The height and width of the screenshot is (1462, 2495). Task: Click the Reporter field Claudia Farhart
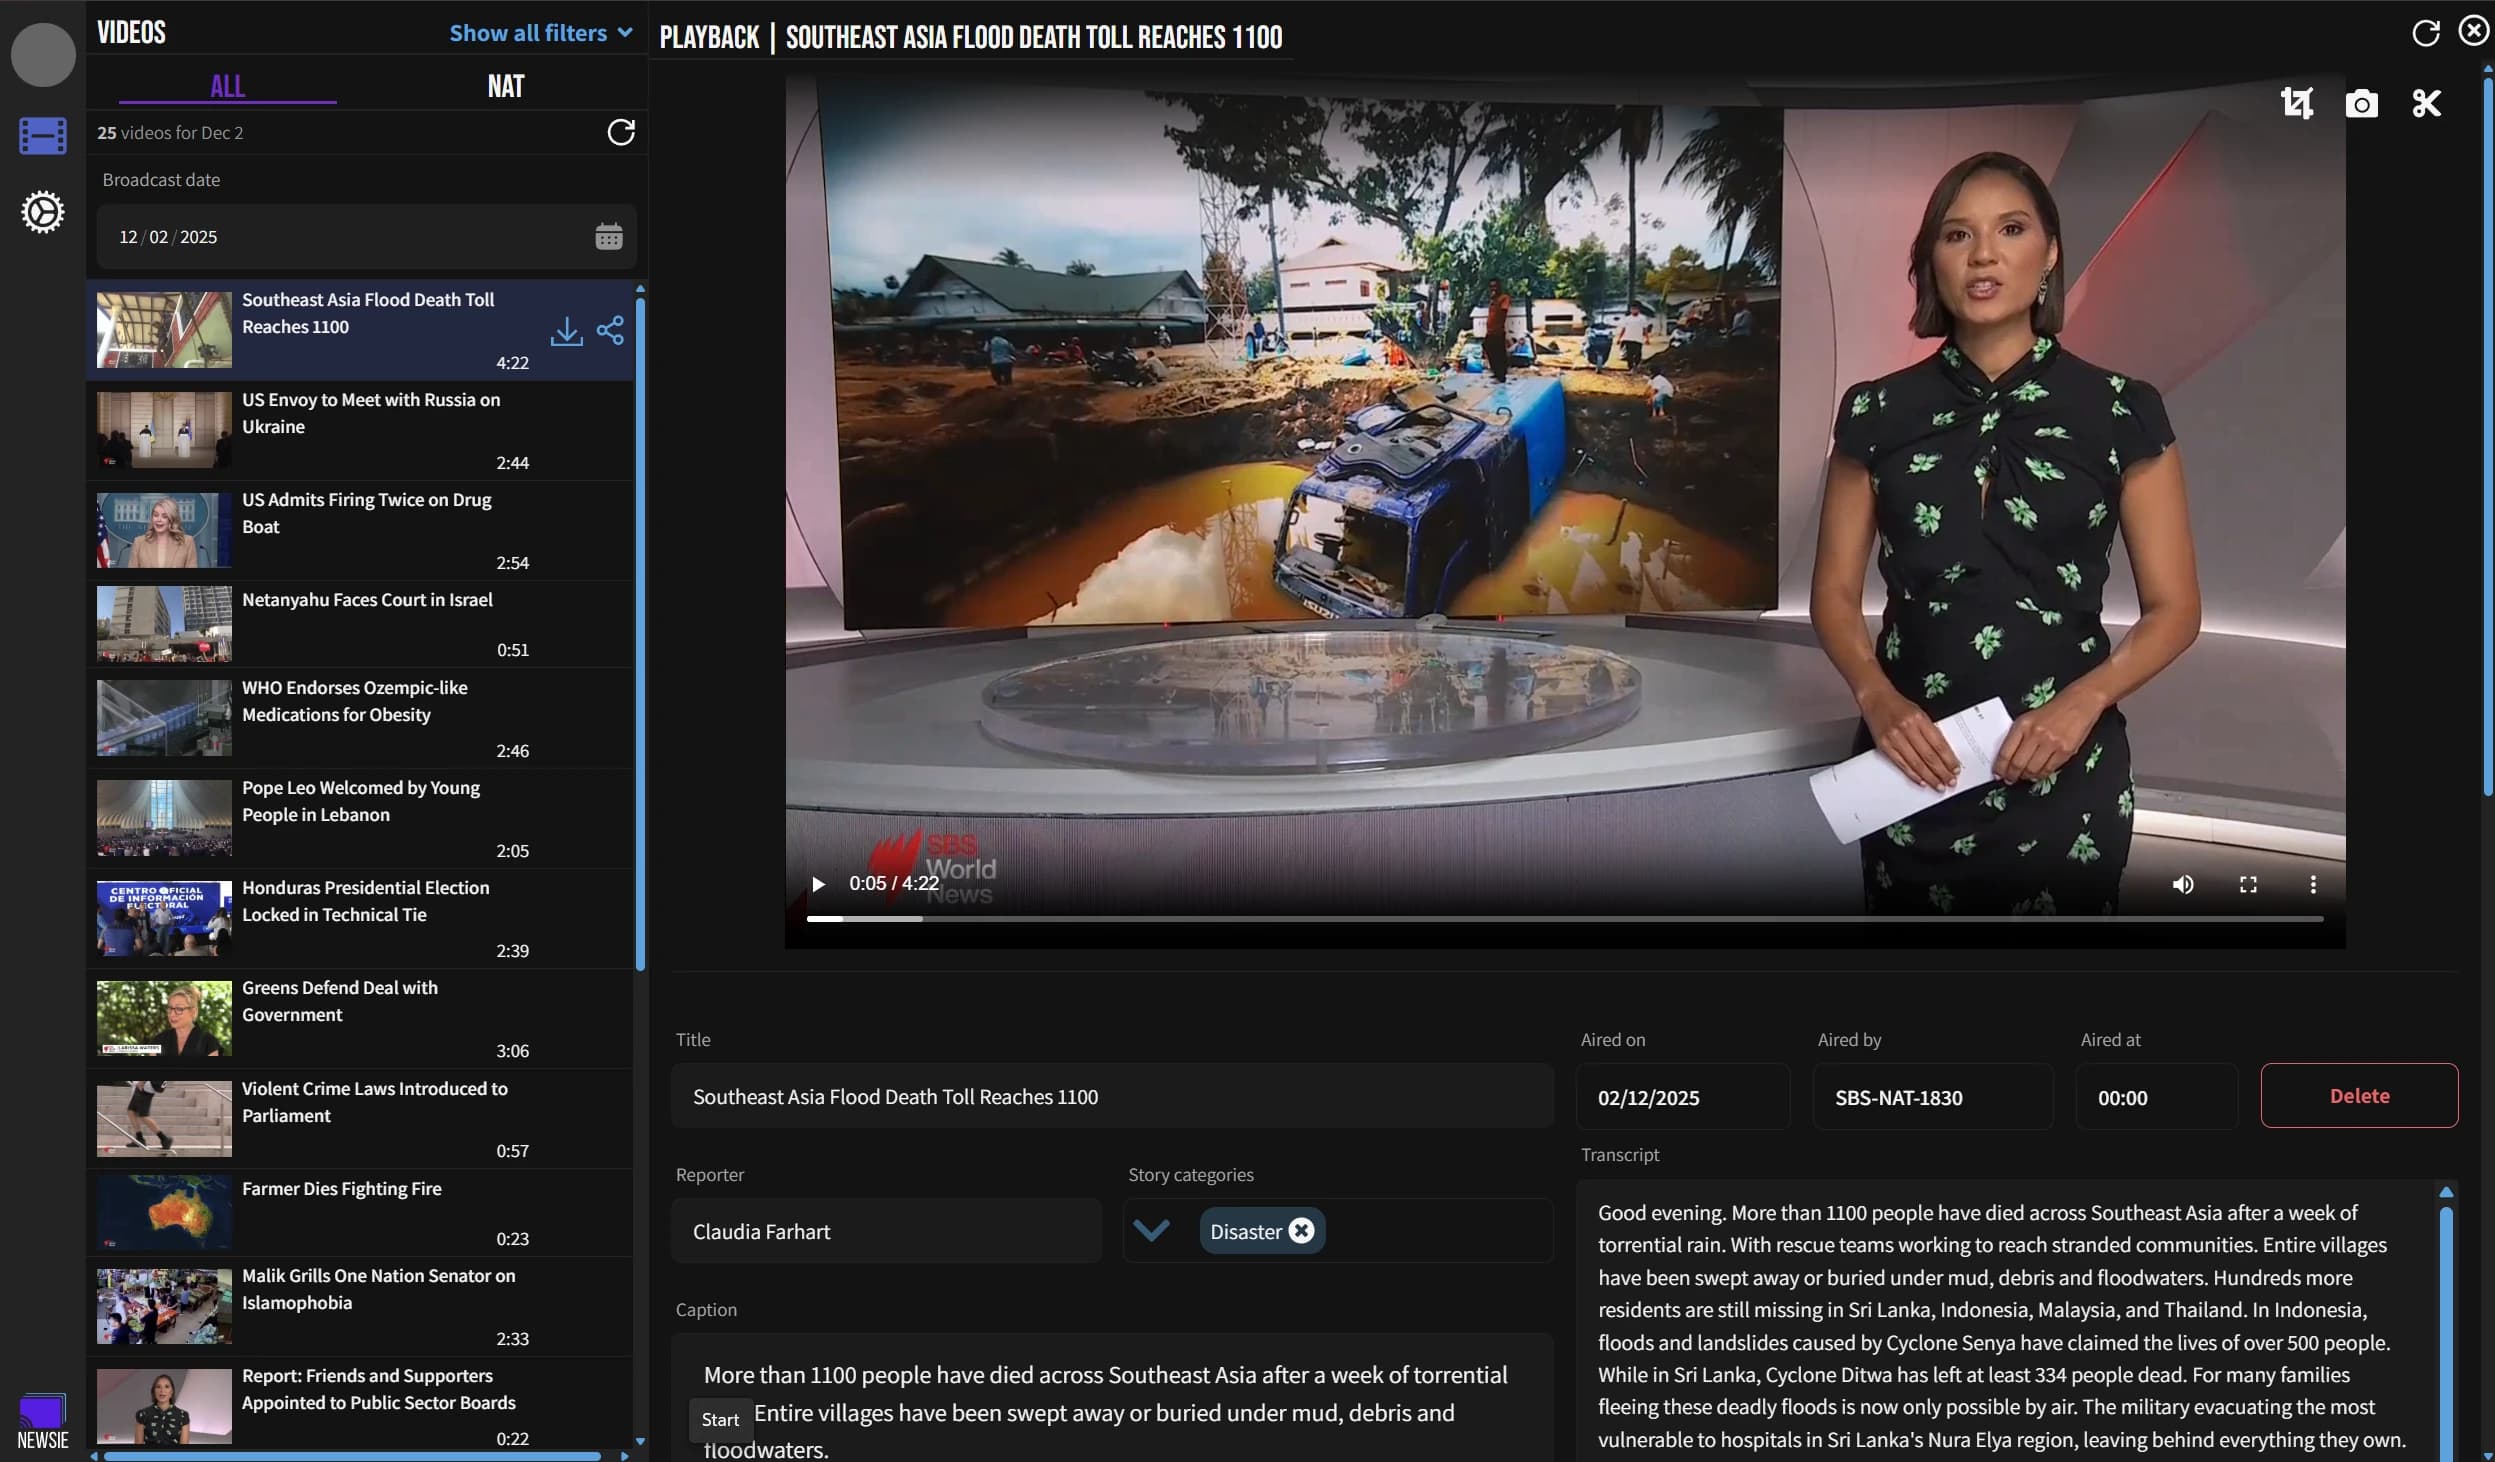pos(885,1231)
